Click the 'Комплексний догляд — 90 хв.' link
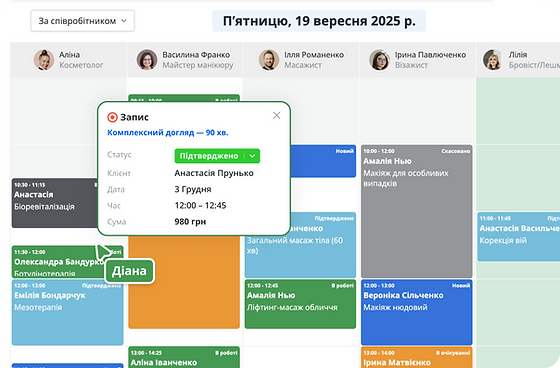The image size is (560, 368). click(168, 133)
